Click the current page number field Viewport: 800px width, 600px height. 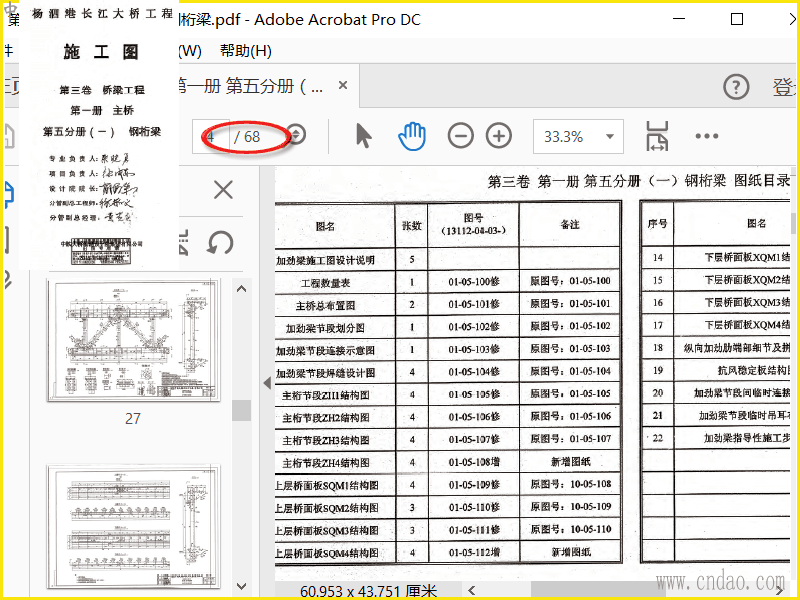[x=211, y=136]
